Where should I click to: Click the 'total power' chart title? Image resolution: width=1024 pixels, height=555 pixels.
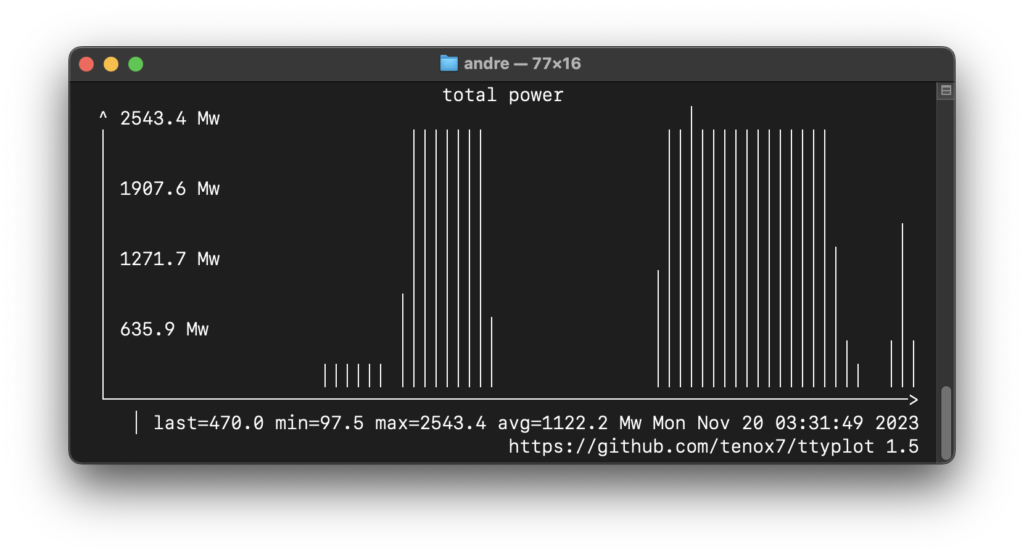click(x=503, y=95)
